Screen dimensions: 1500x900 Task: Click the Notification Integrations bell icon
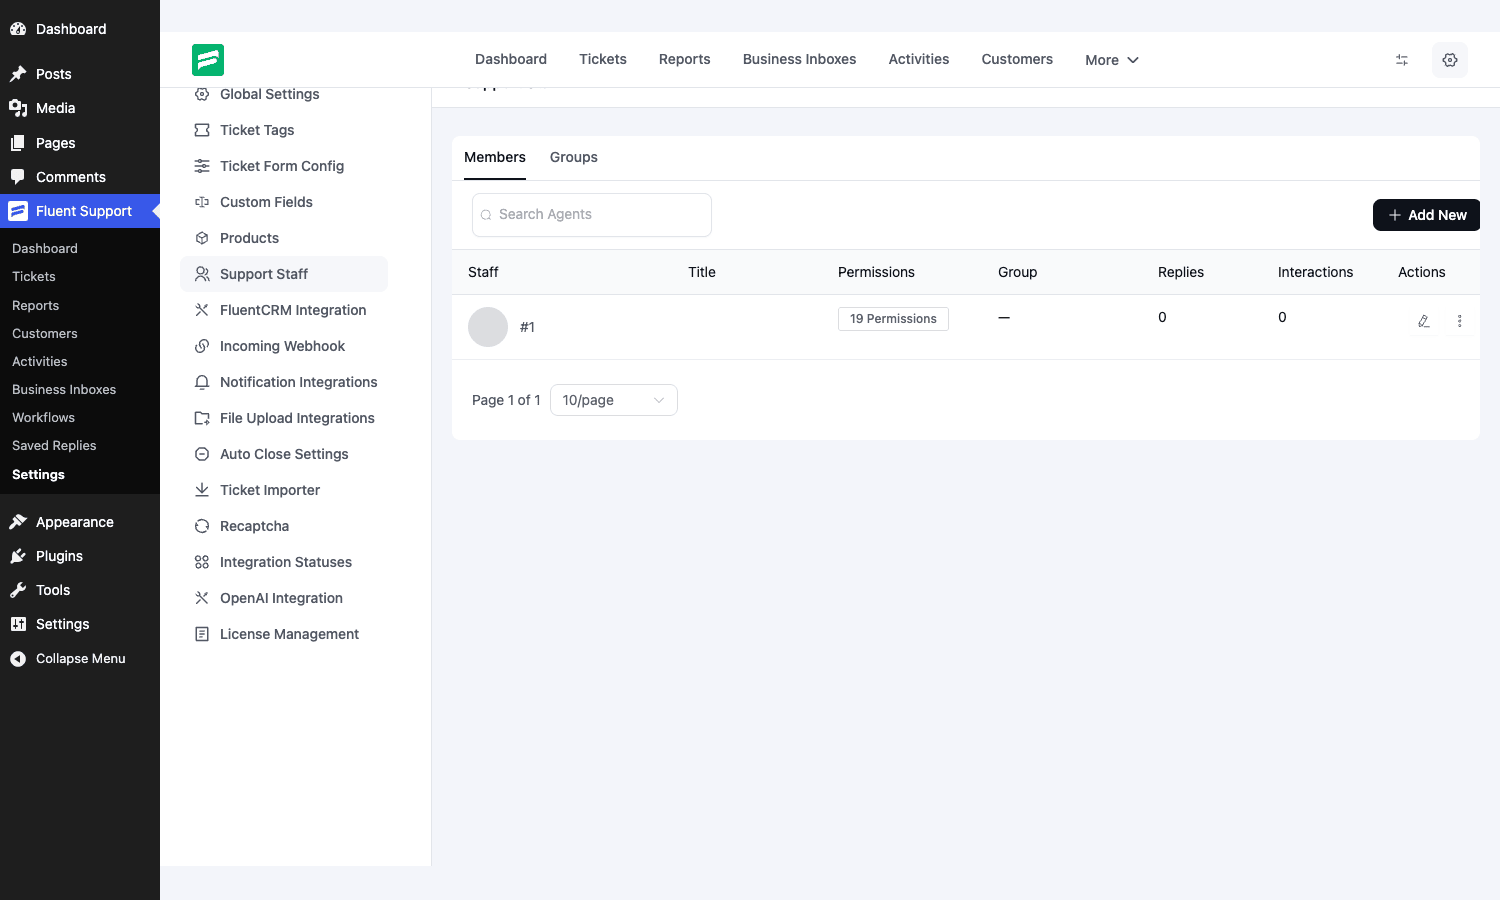coord(202,382)
